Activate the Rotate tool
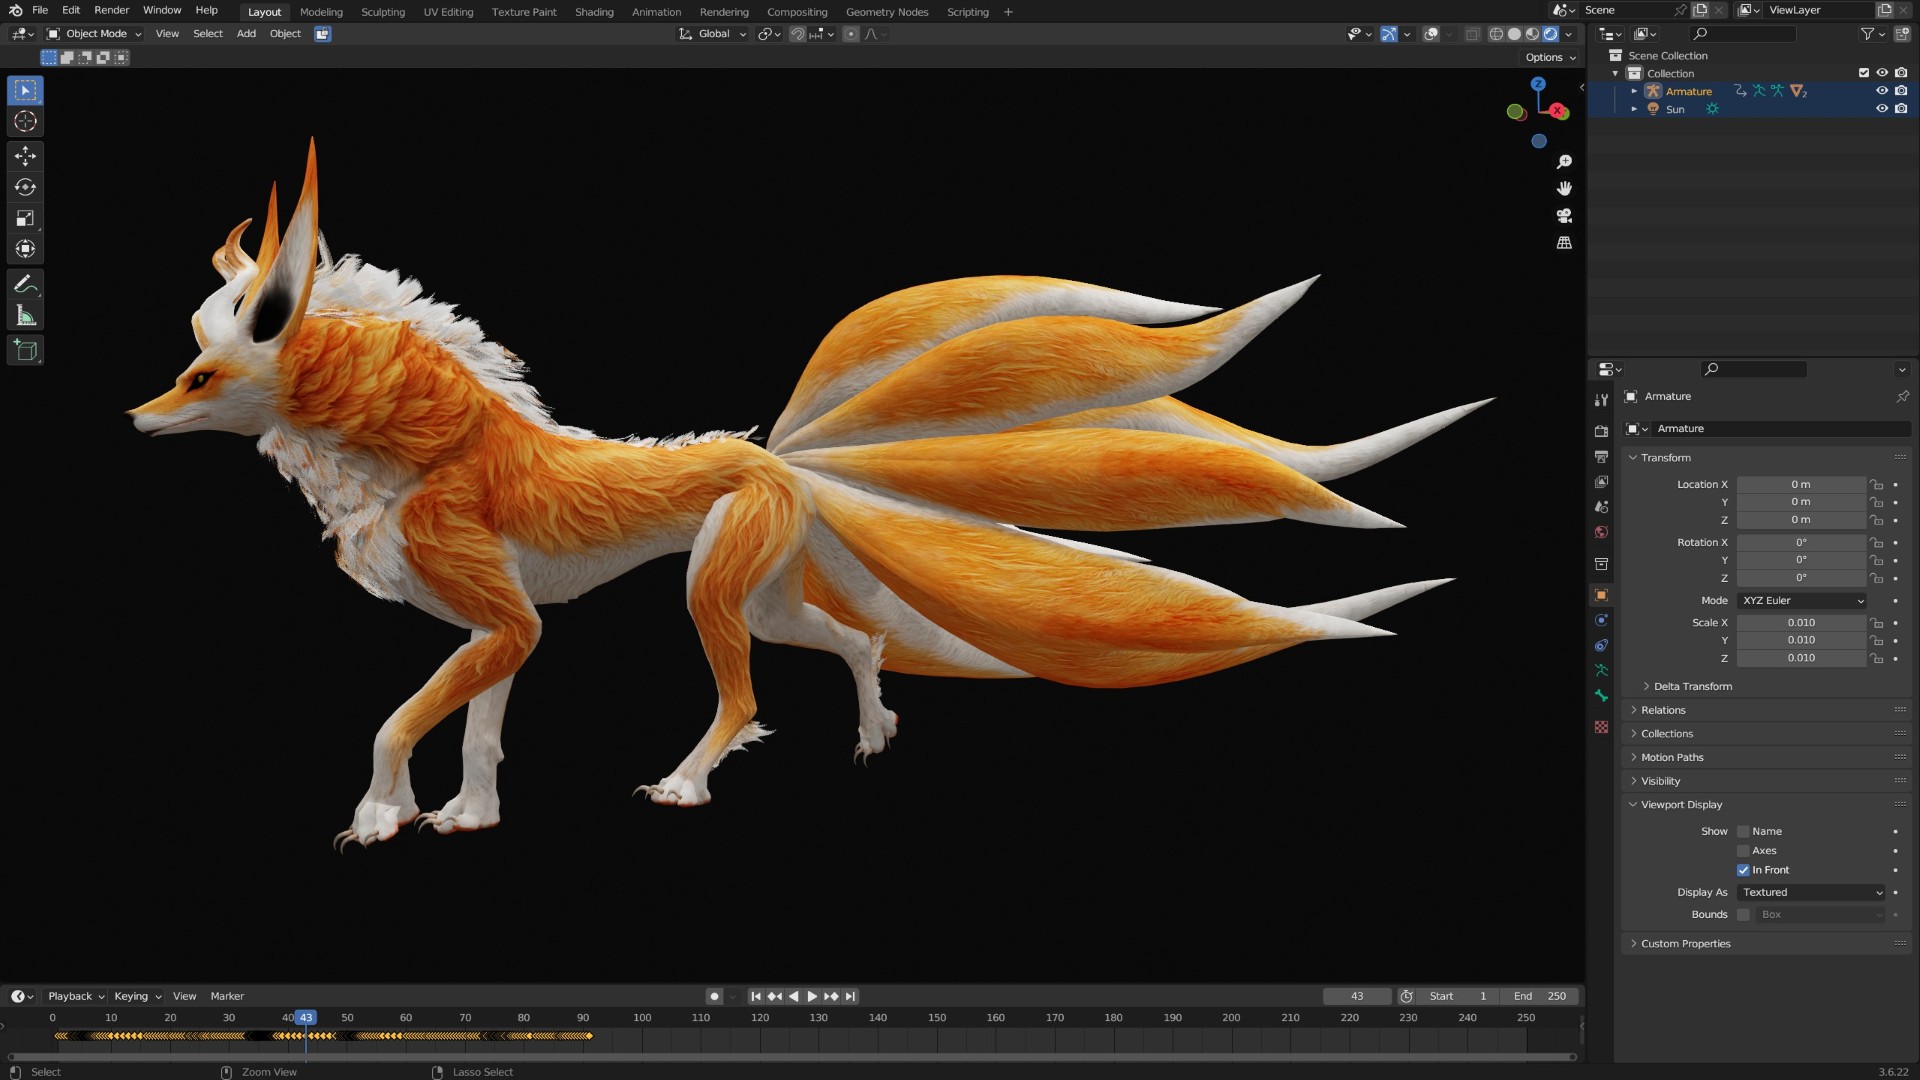The width and height of the screenshot is (1920, 1080). tap(25, 187)
